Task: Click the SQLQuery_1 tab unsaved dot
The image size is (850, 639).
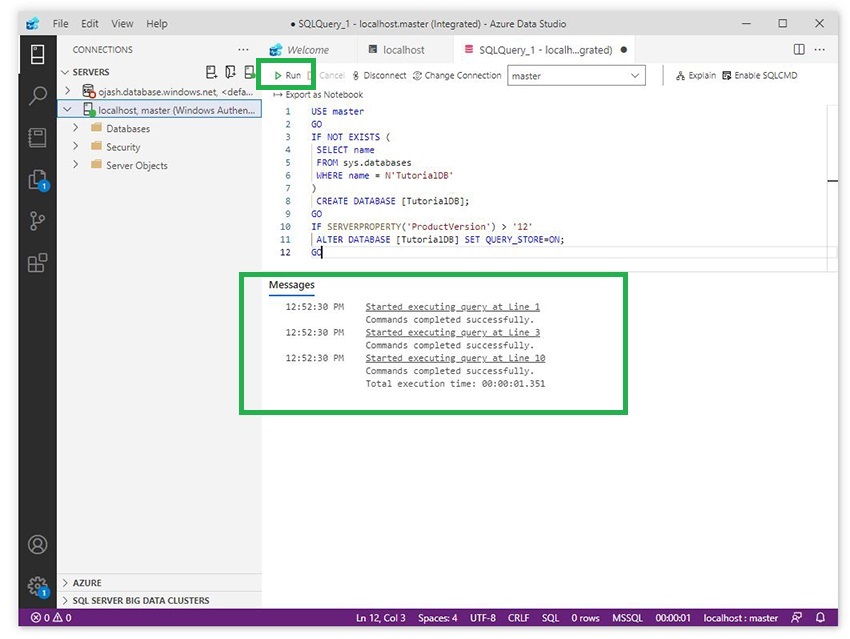Action: [624, 50]
